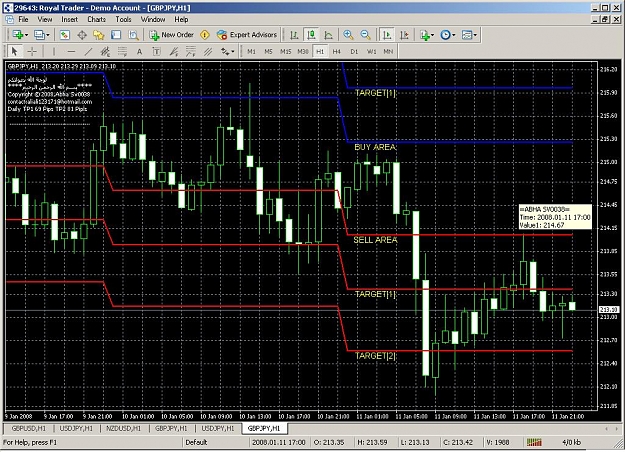Select the horizontal line drawing tool
This screenshot has width=625, height=452.
coord(71,51)
